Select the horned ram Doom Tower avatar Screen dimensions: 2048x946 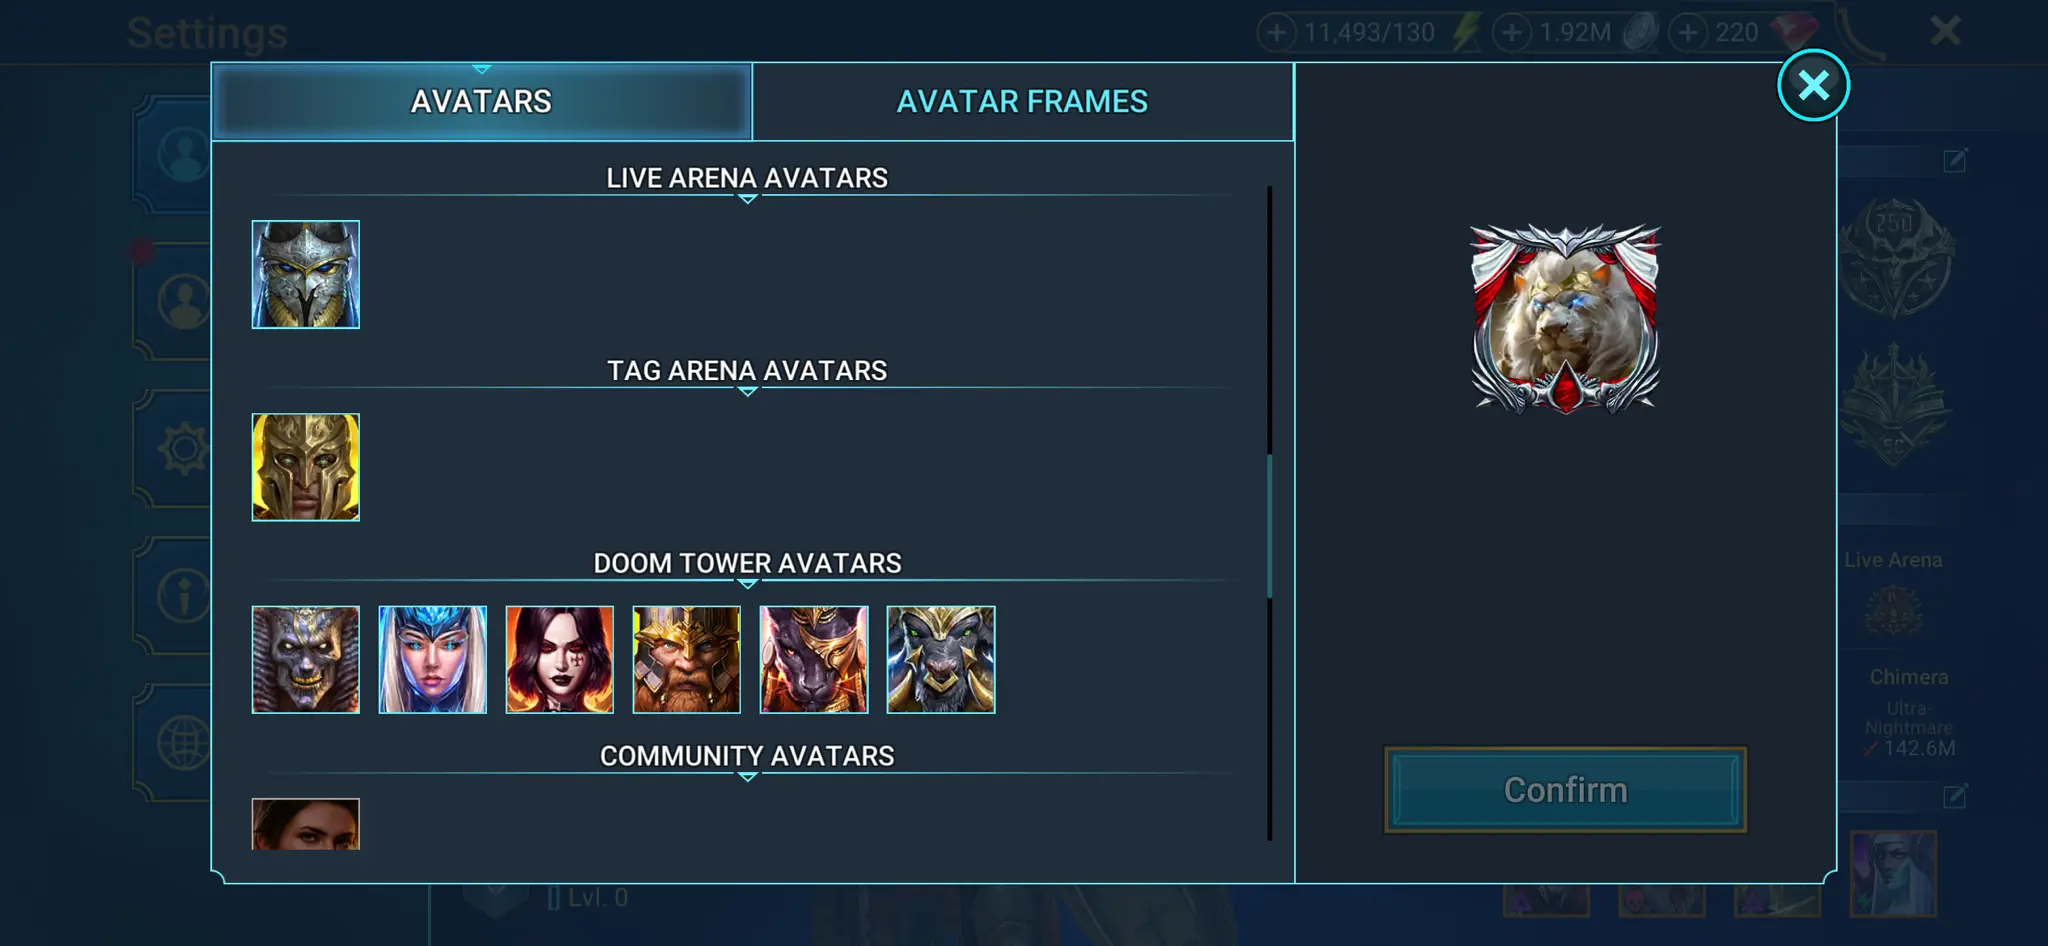[940, 659]
